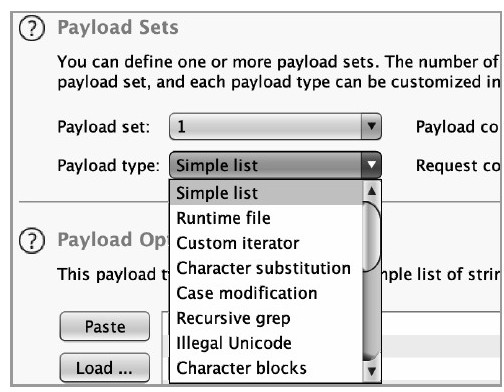Click the Load ... button
Viewport: 504px width, 392px height.
pos(105,368)
